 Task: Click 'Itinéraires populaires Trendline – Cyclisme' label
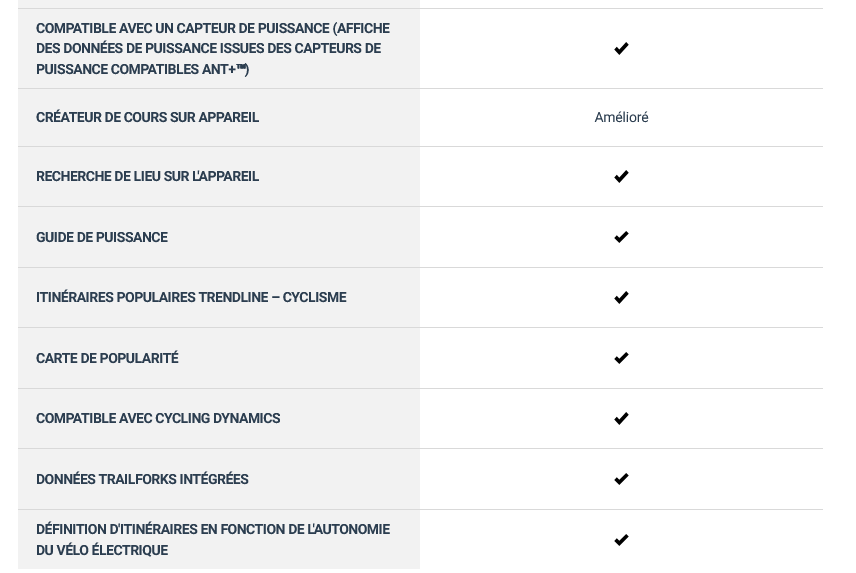click(191, 297)
